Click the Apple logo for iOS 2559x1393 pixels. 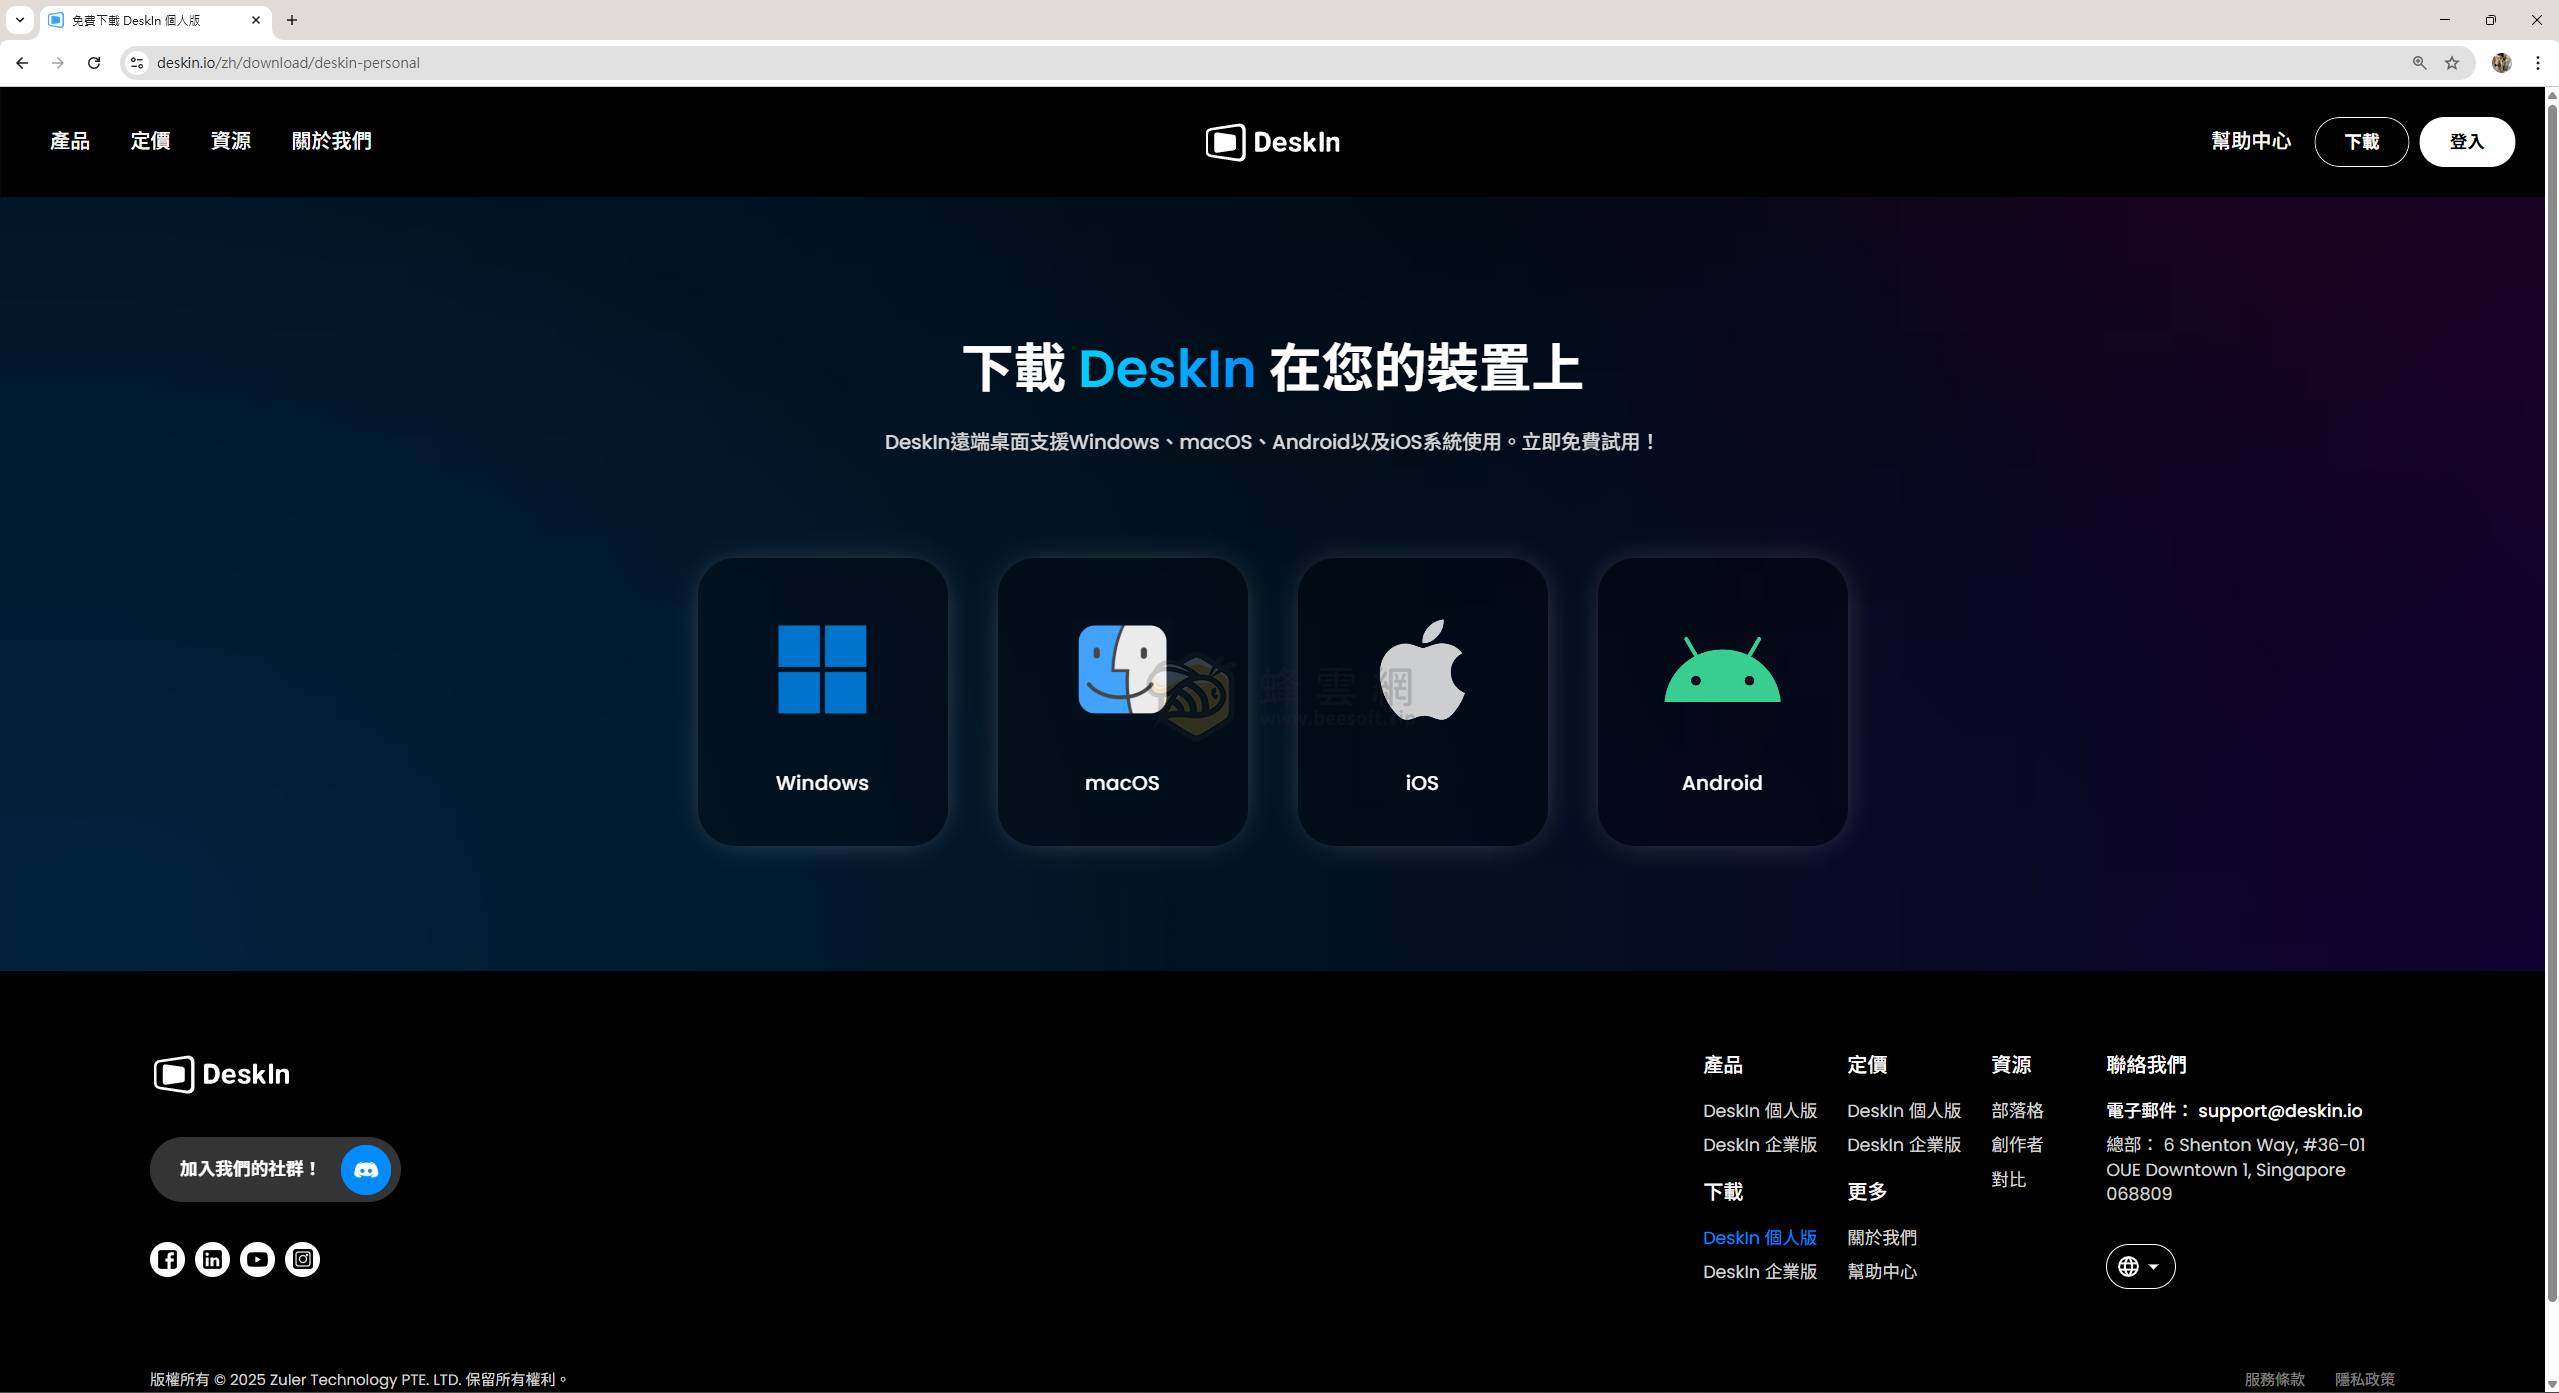[x=1422, y=669]
